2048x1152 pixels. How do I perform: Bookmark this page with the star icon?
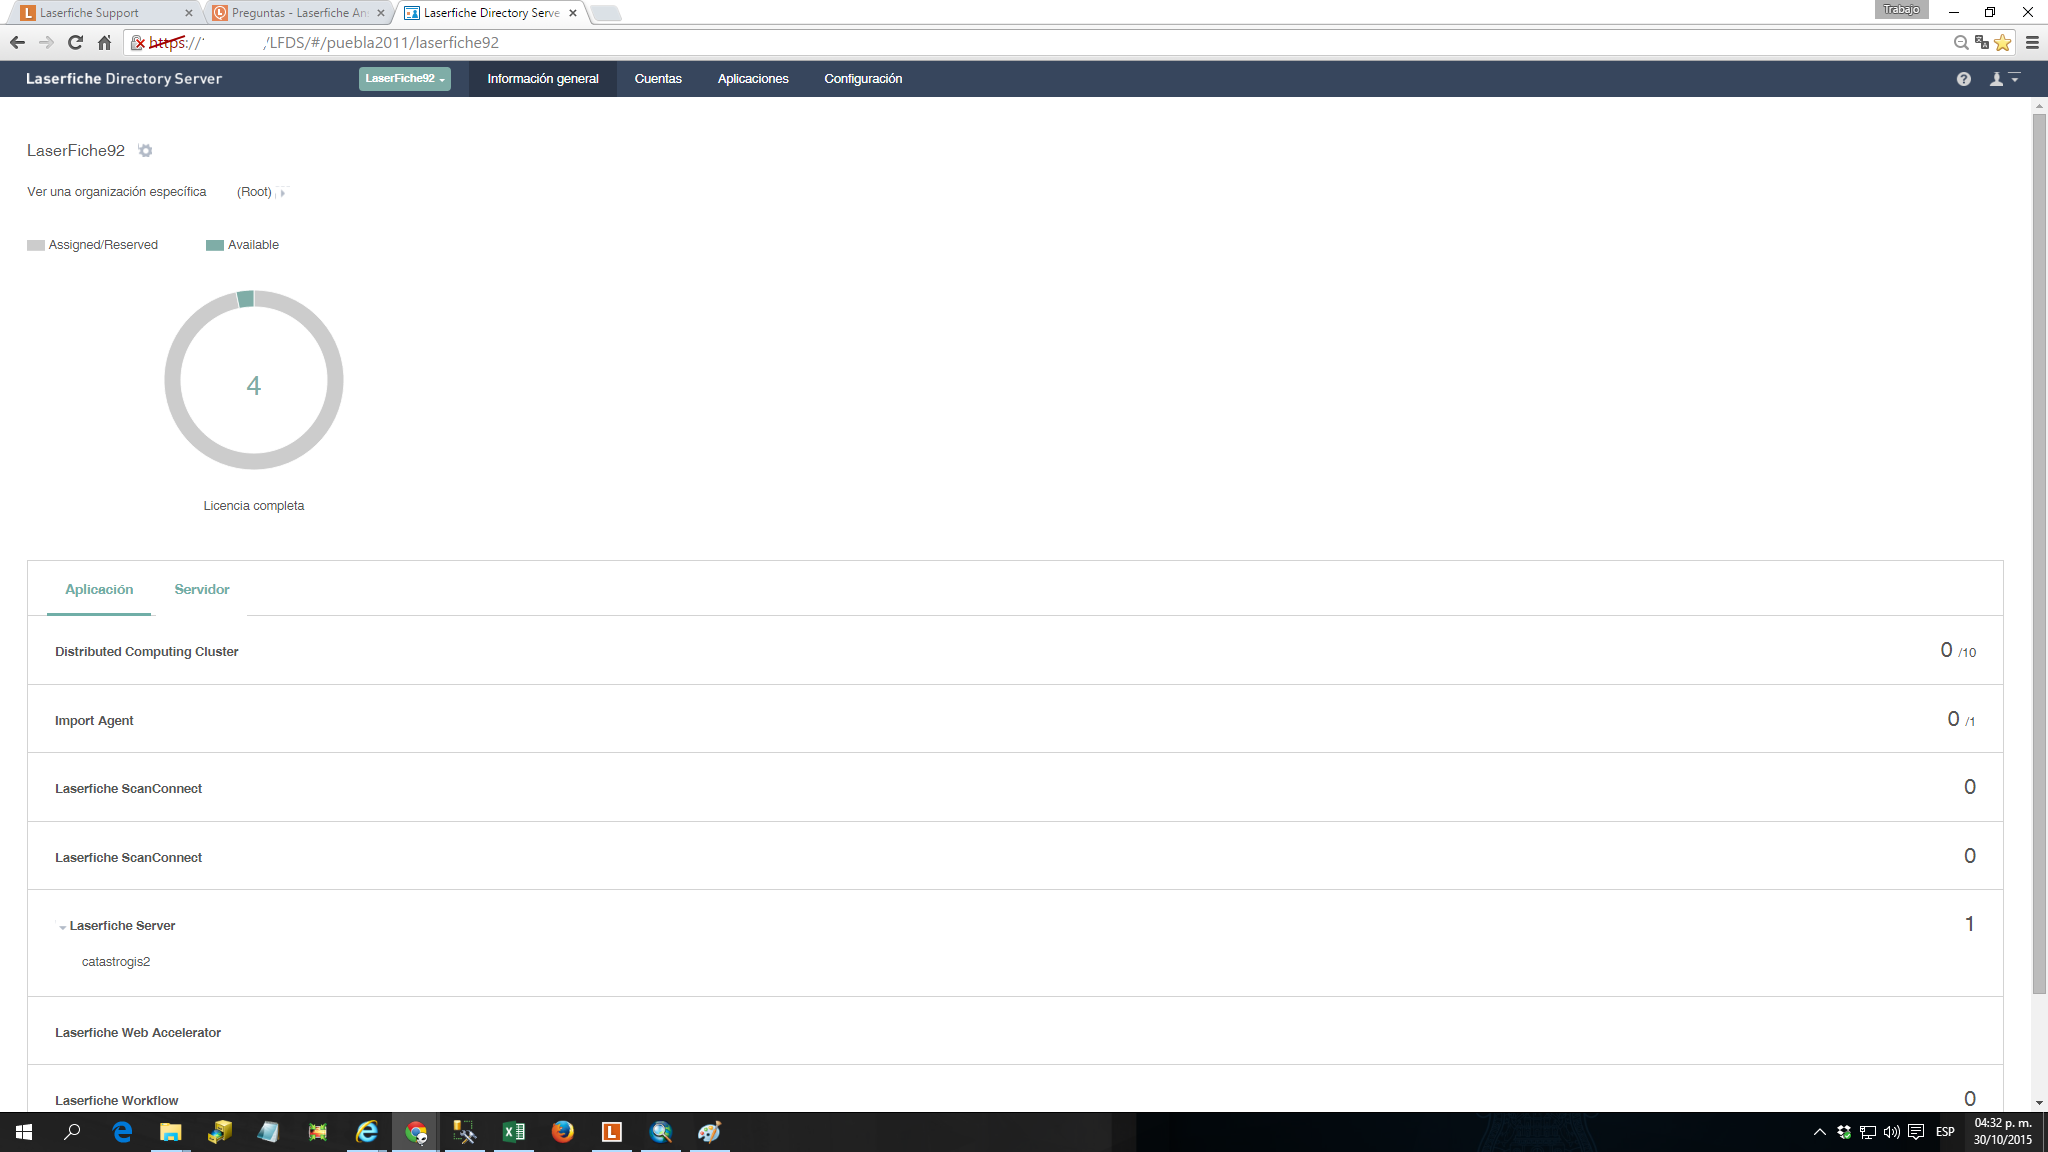tap(2002, 42)
